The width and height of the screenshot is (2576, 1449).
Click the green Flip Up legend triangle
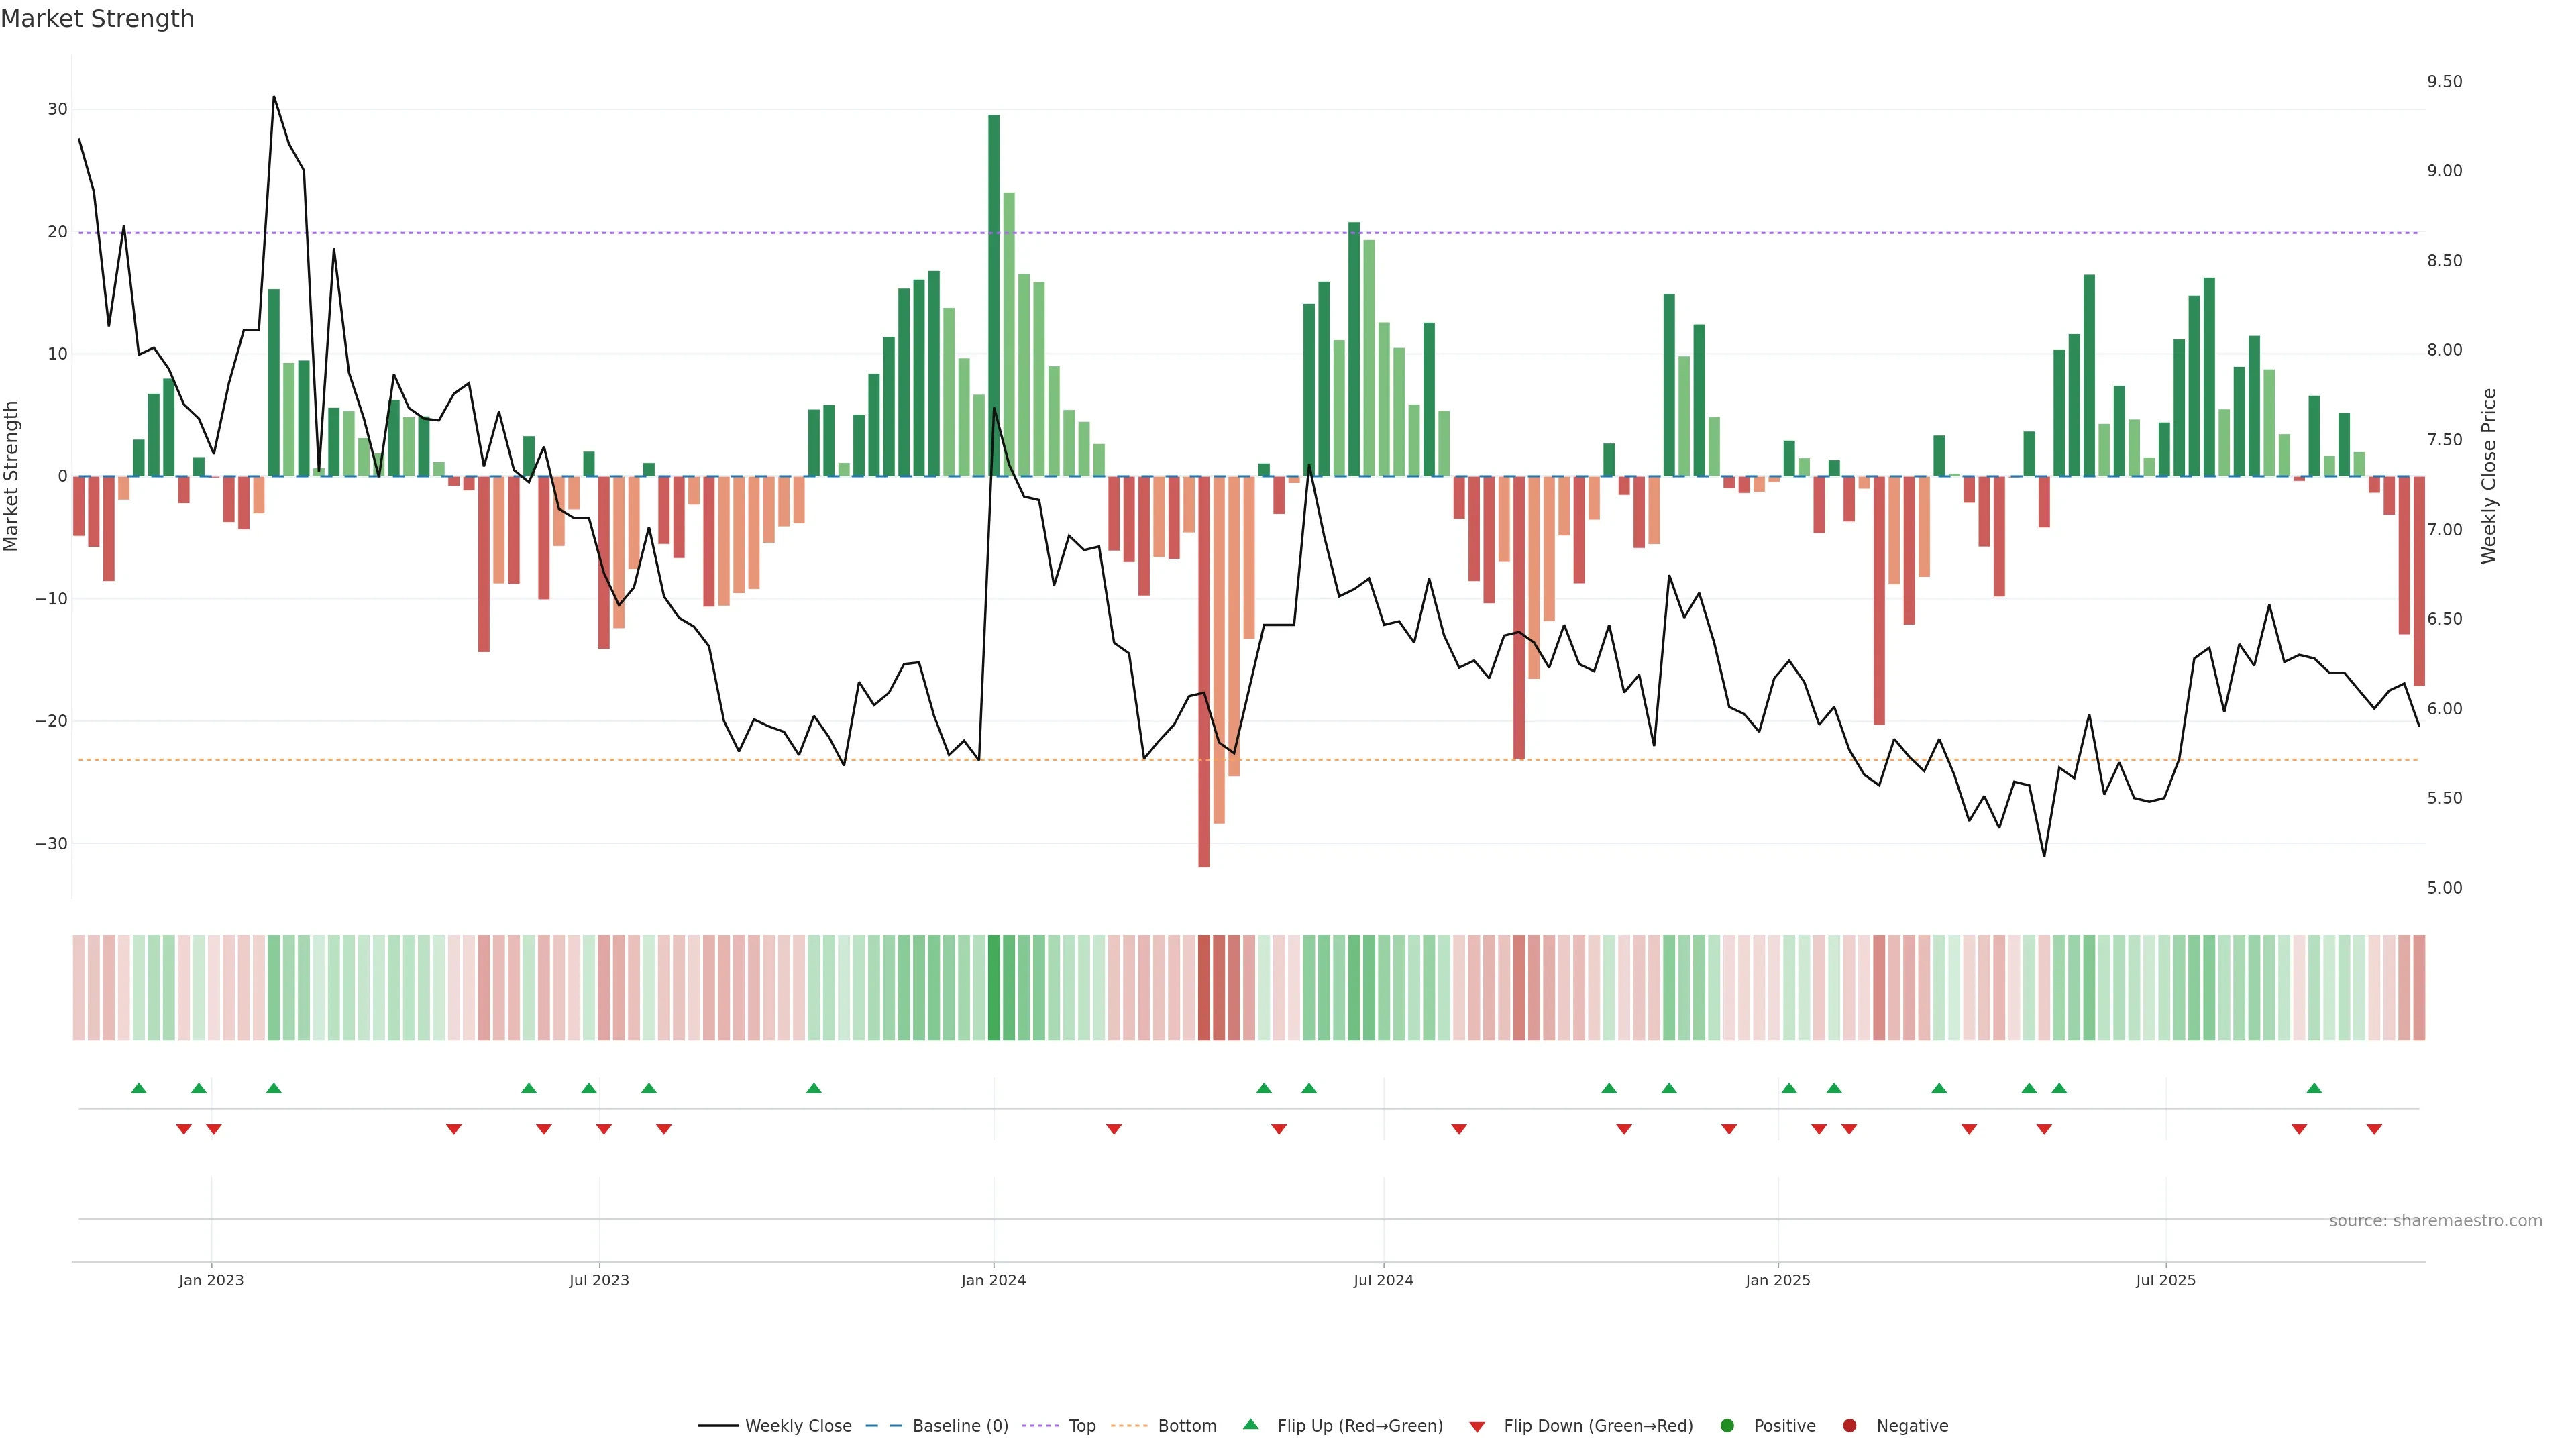click(x=1250, y=1424)
